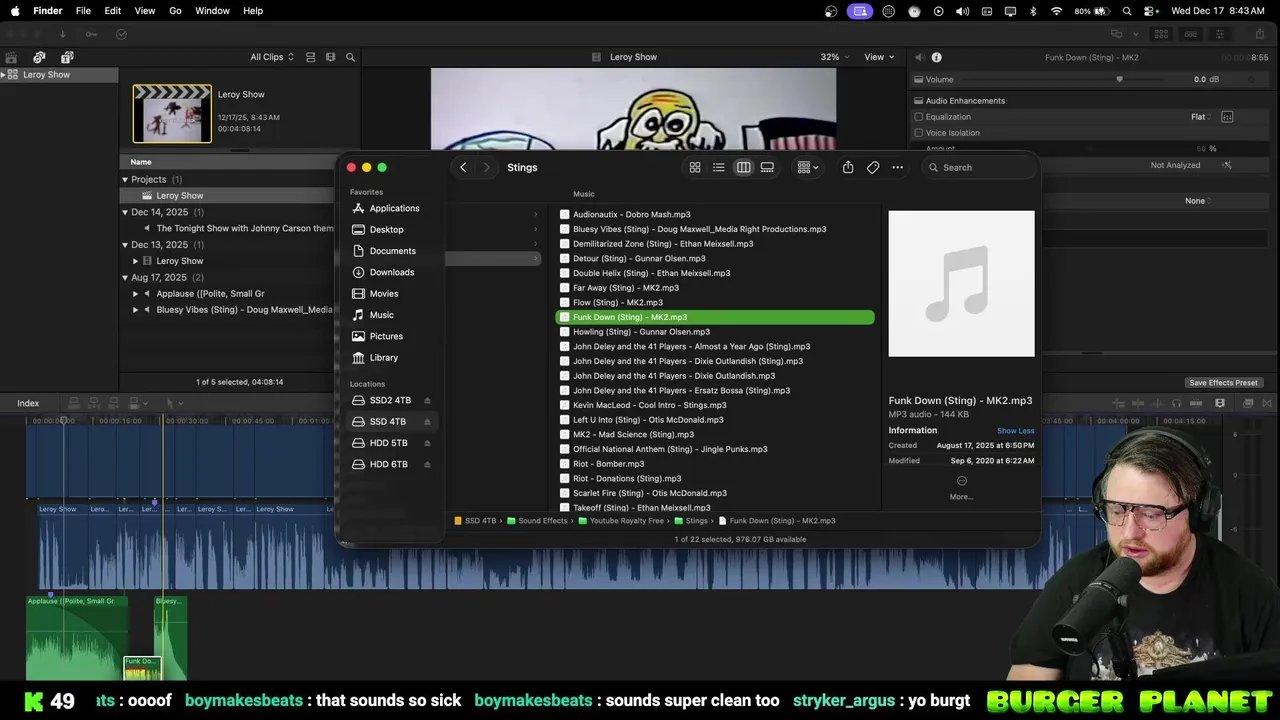
Task: Select Howling (Sting) - Gunnar Olsen.mp3
Action: (715, 332)
